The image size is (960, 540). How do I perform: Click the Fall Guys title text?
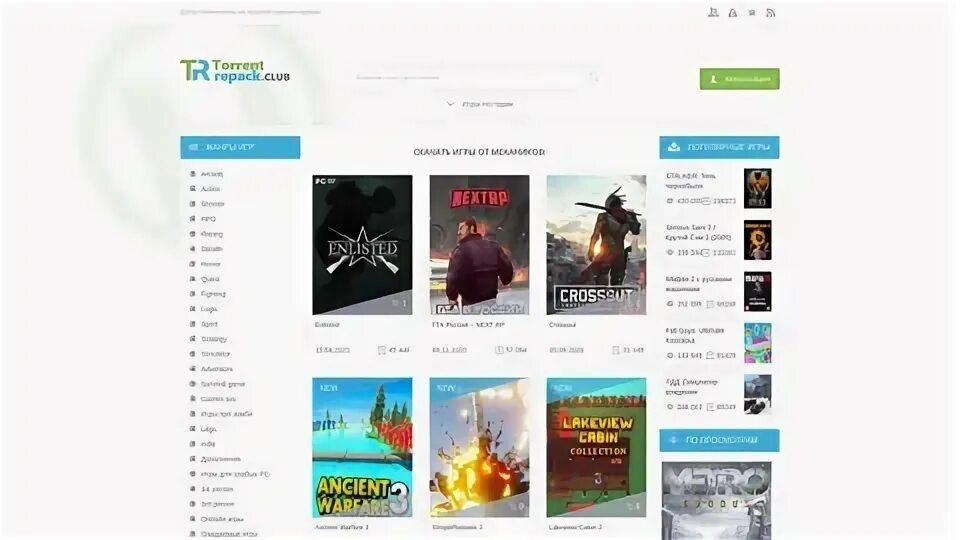pos(695,335)
